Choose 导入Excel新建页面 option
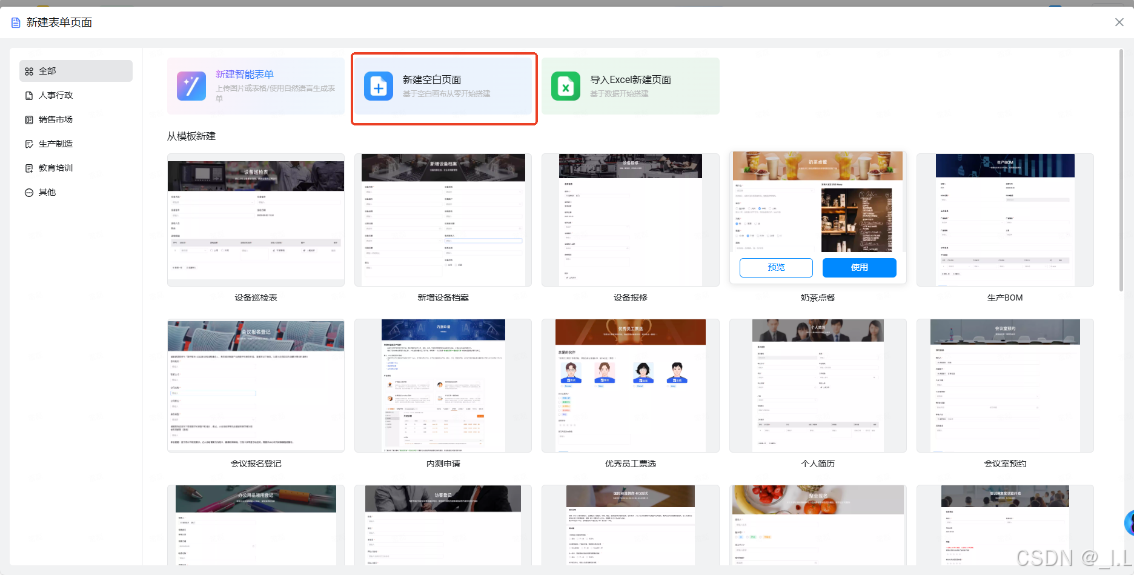 [630, 86]
